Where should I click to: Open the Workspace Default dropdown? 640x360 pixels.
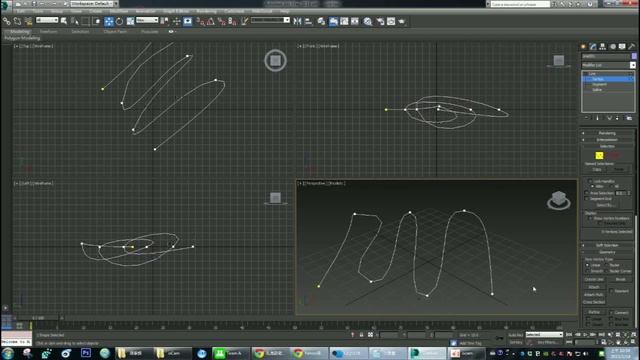pos(94,4)
